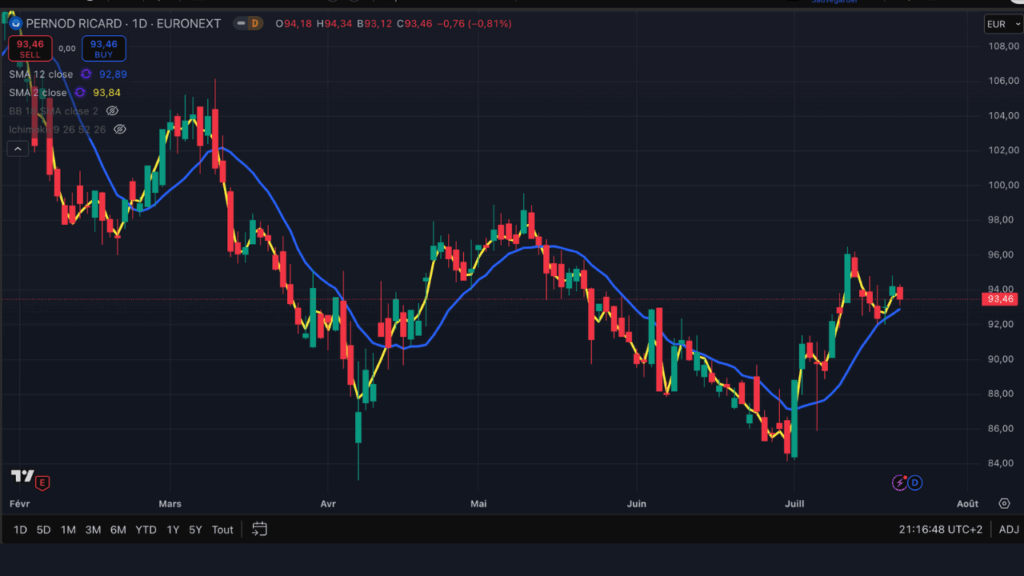Click the 0,00 spread value

click(67, 48)
